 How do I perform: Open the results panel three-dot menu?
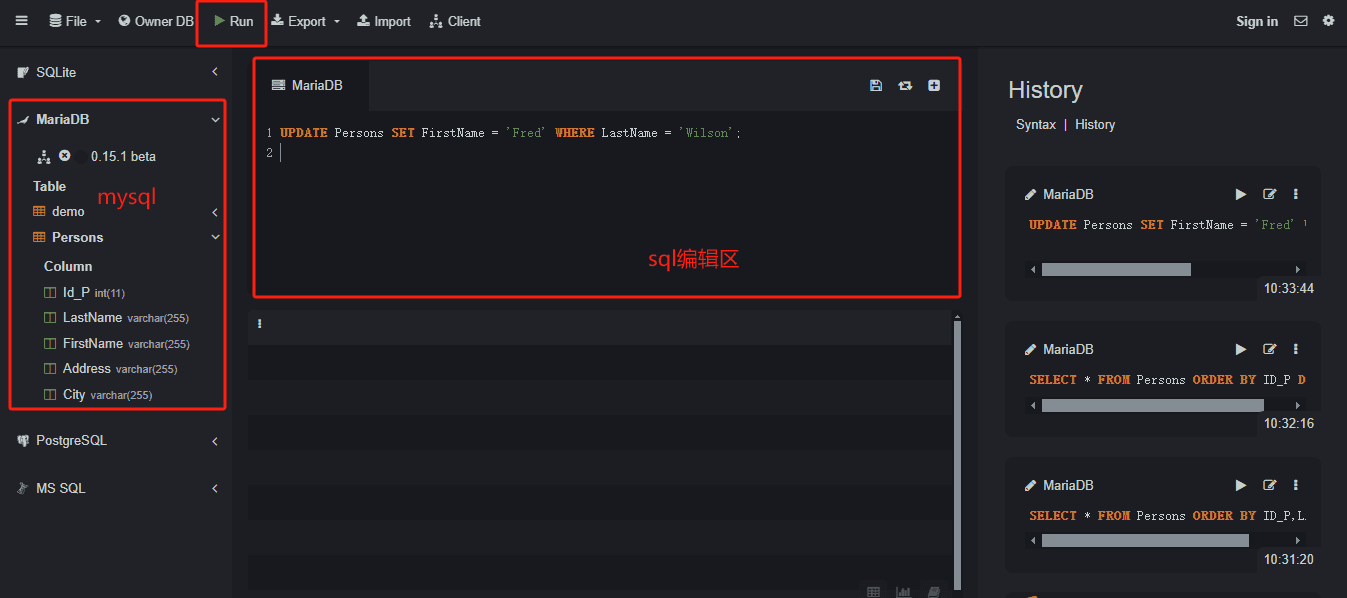(260, 323)
